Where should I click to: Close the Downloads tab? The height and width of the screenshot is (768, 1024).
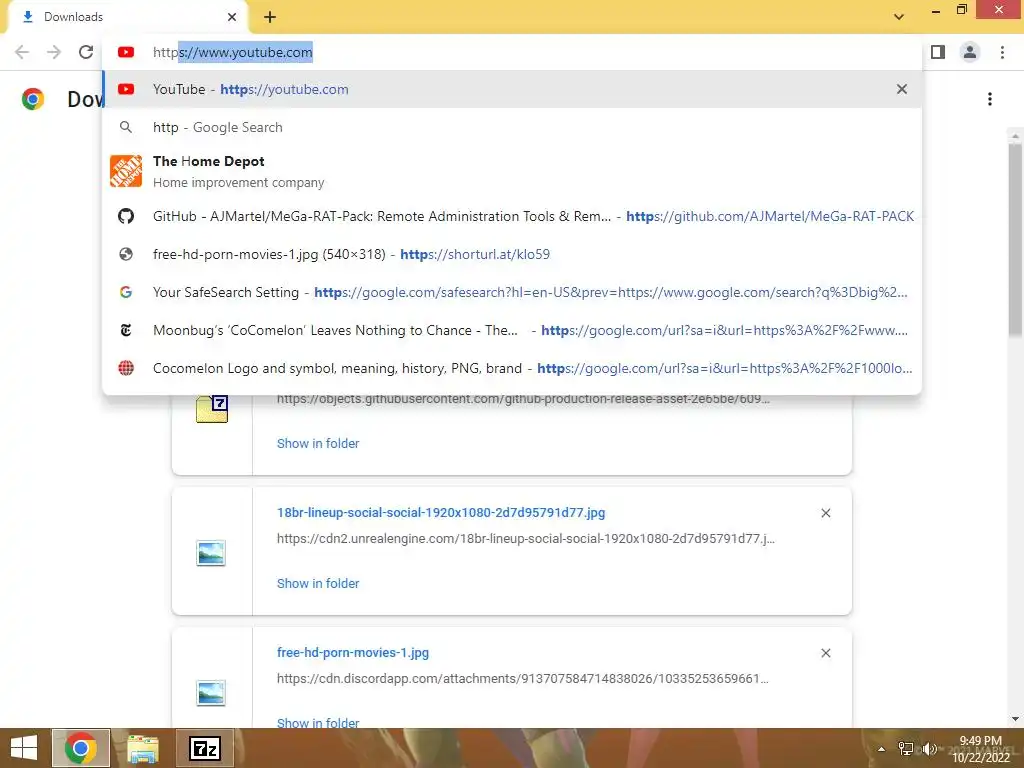pos(232,17)
